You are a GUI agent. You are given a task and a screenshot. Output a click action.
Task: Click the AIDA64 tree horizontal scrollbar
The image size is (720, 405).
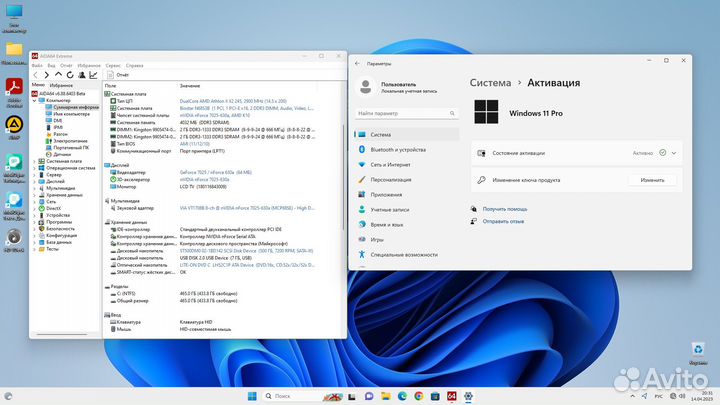click(x=62, y=334)
